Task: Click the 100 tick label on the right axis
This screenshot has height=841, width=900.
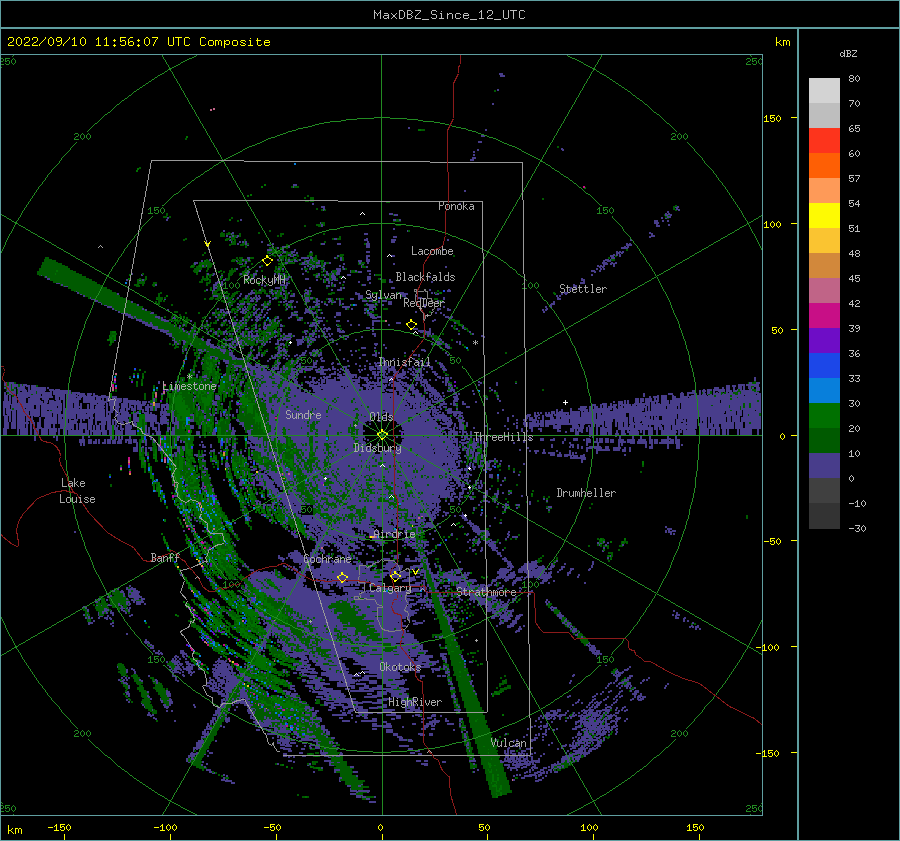Action: 772,224
